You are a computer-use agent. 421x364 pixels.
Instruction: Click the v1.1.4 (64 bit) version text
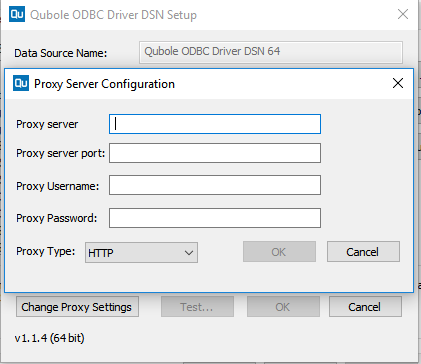(49, 338)
